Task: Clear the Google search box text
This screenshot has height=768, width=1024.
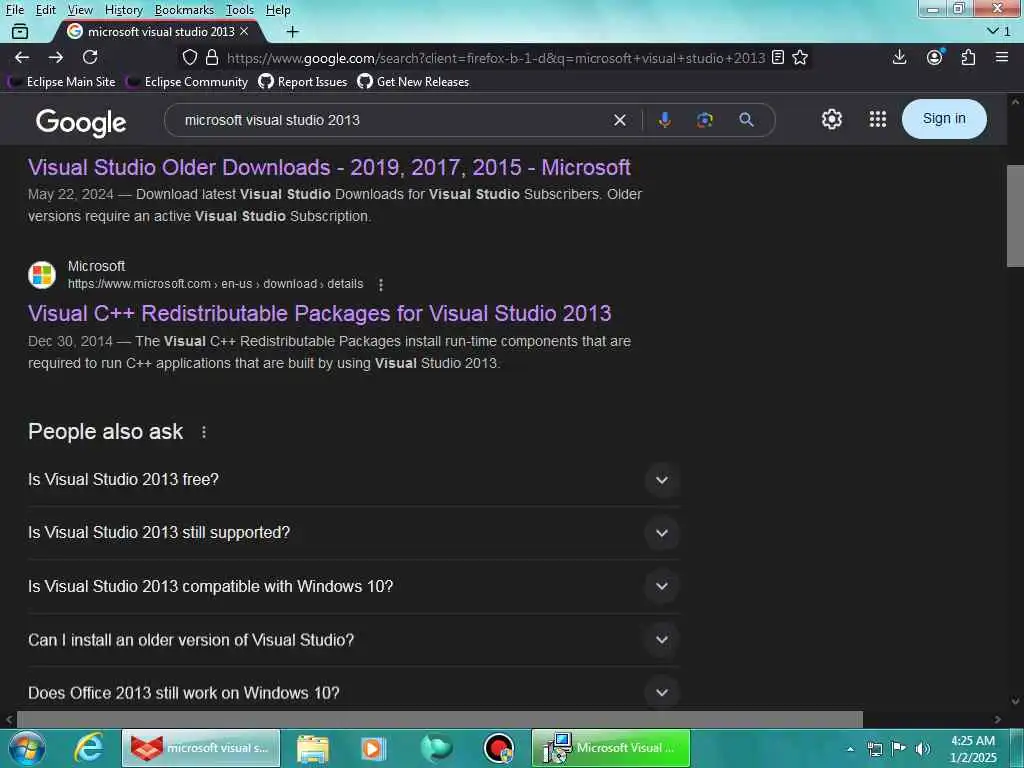Action: [x=620, y=120]
